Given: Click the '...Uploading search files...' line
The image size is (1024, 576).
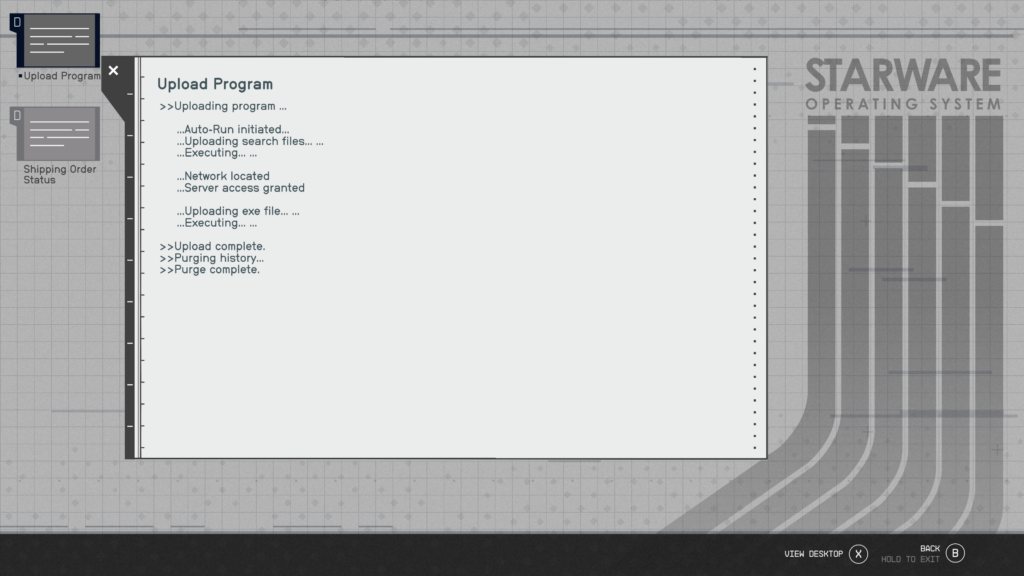Looking at the screenshot, I should point(249,141).
